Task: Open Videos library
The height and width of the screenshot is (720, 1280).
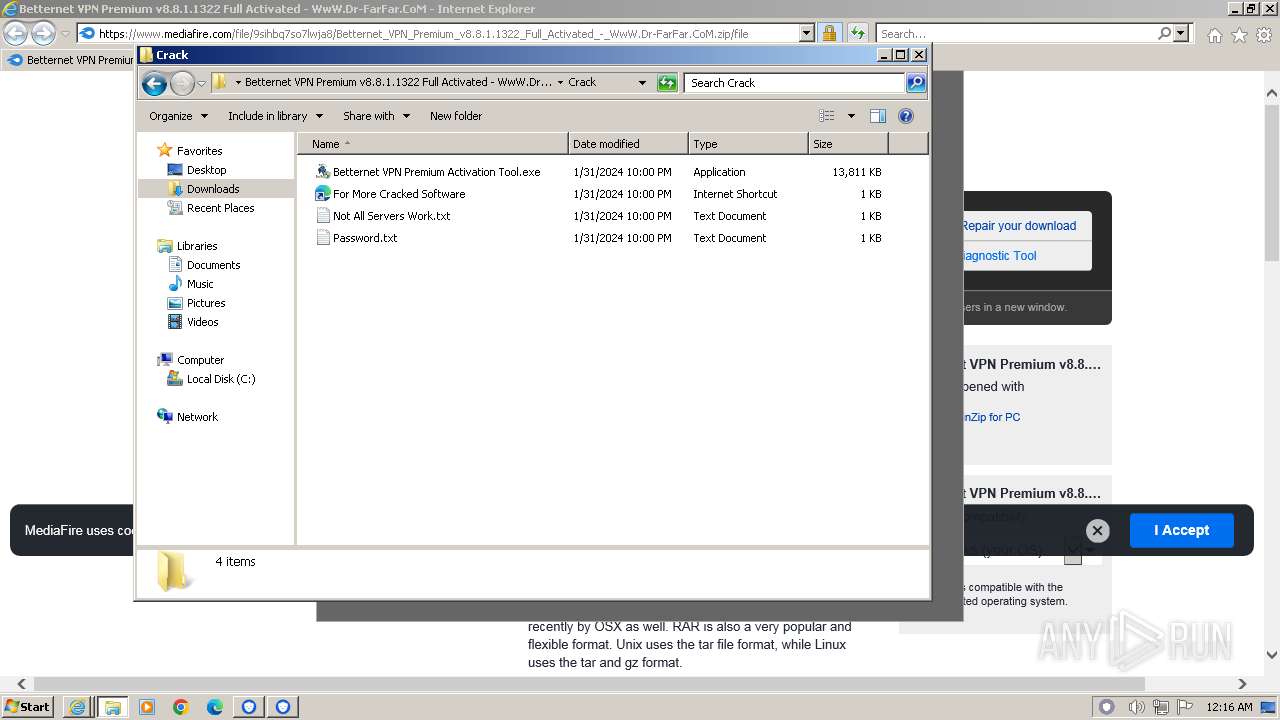Action: [202, 322]
